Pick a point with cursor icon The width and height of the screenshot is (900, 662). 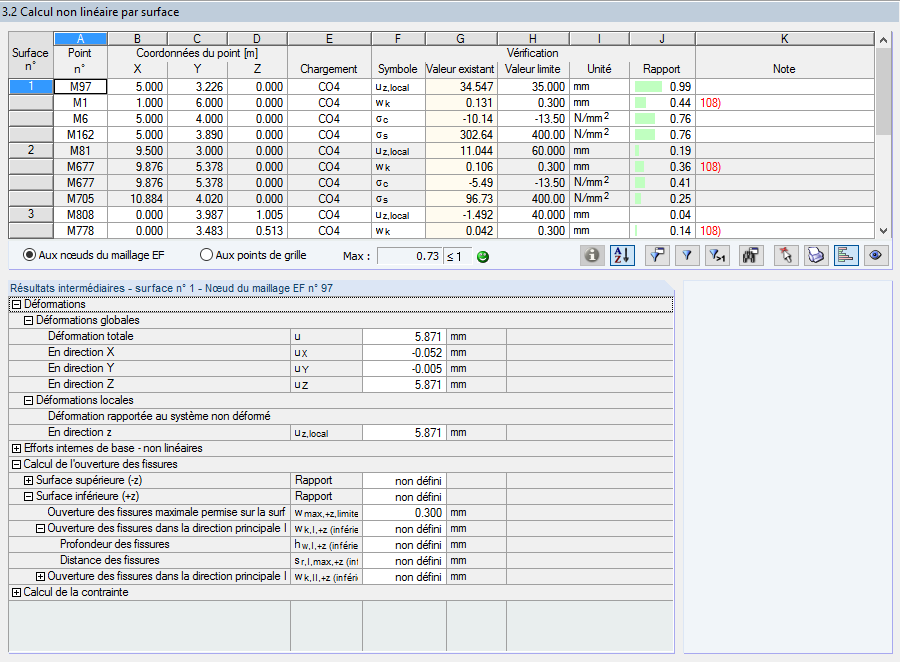pyautogui.click(x=785, y=255)
